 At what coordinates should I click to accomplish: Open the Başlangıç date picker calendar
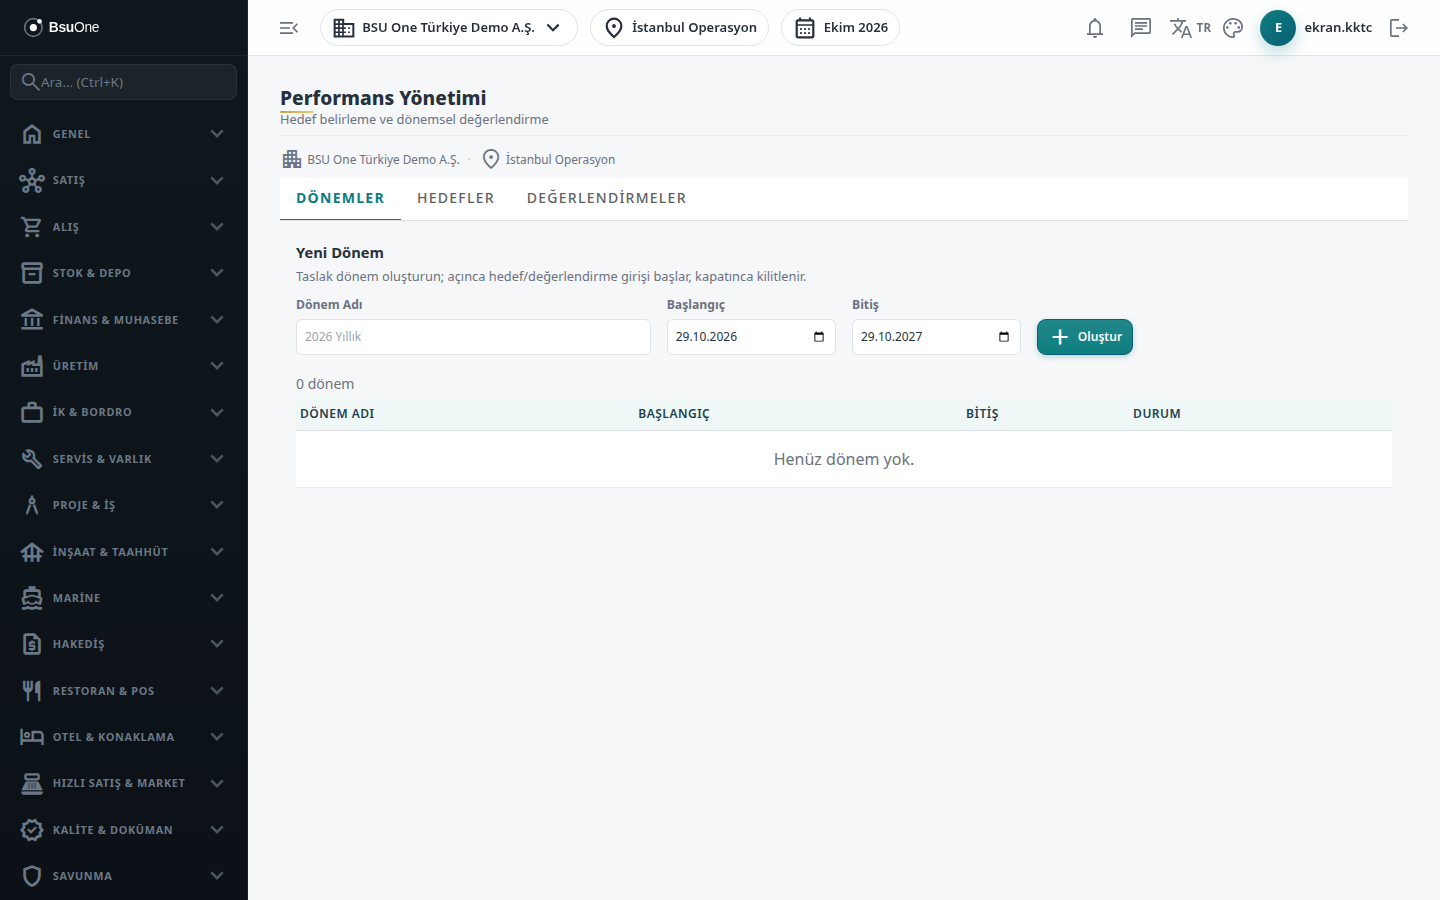point(819,337)
